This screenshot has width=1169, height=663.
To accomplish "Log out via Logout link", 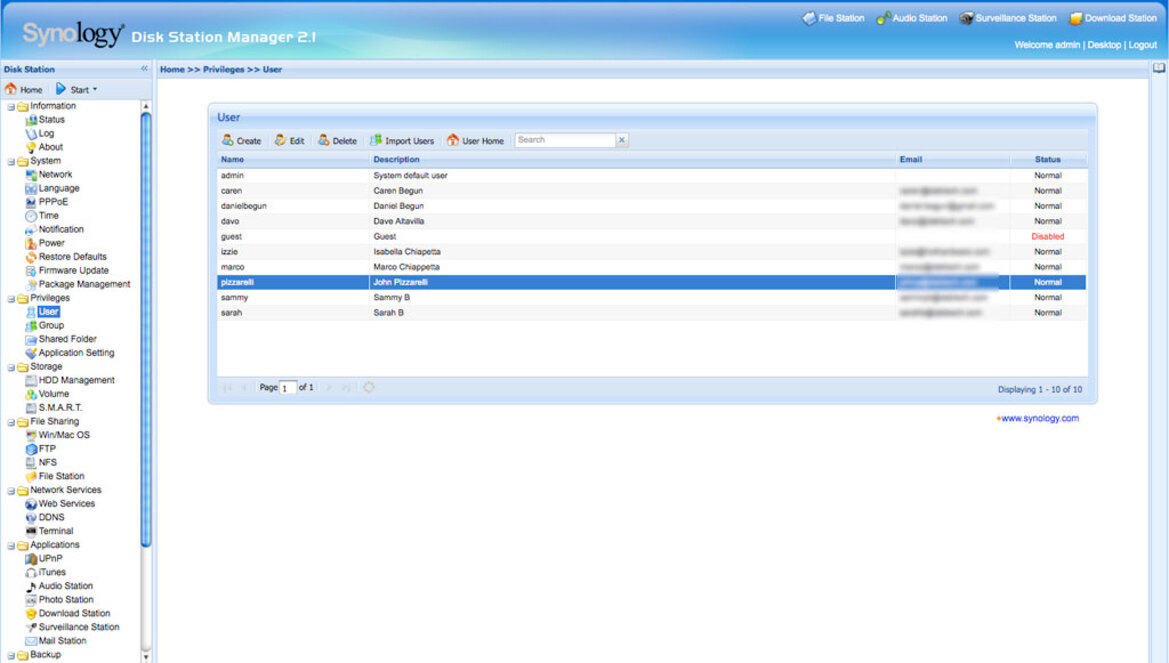I will (x=1142, y=45).
